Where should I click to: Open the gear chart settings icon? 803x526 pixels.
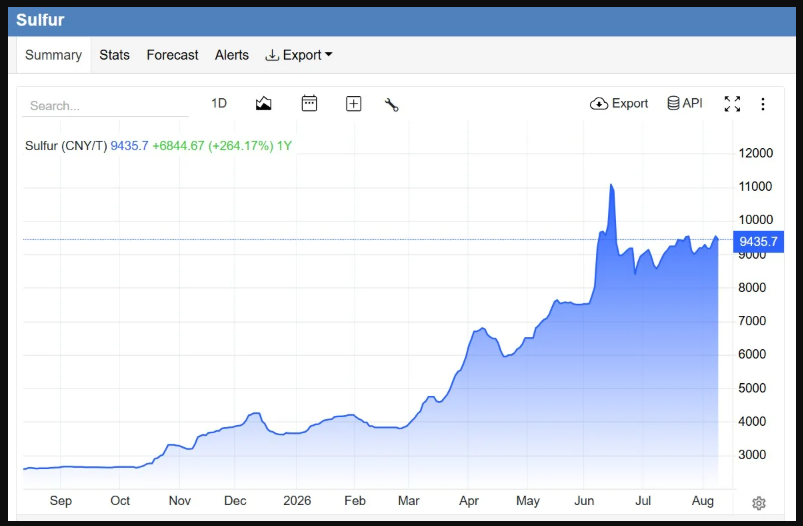tap(758, 502)
